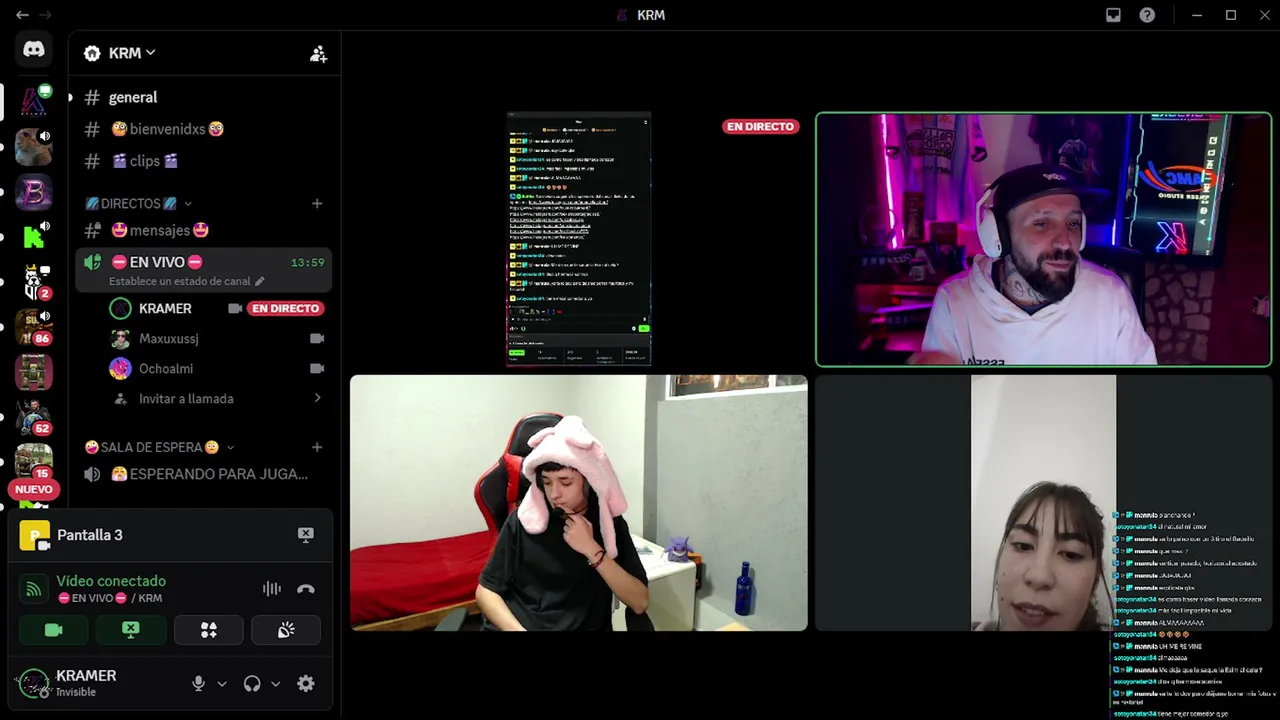This screenshot has width=1280, height=720.
Task: Open the Video conectado connection details
Action: [111, 581]
